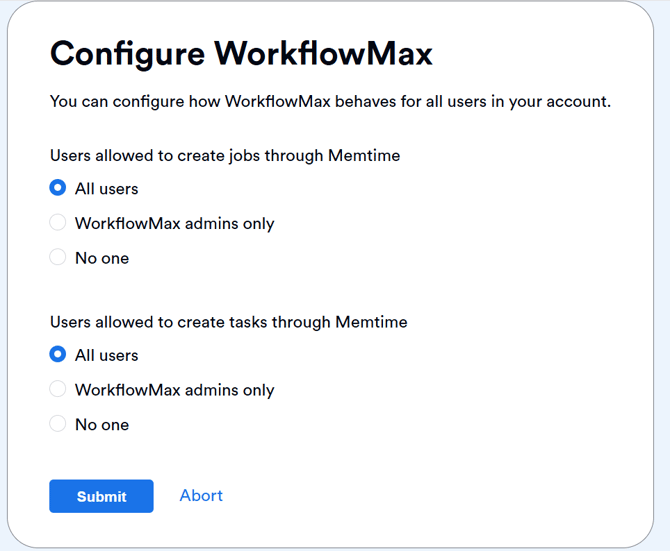
Task: Select 'All users' for creating tasks
Action: point(58,355)
